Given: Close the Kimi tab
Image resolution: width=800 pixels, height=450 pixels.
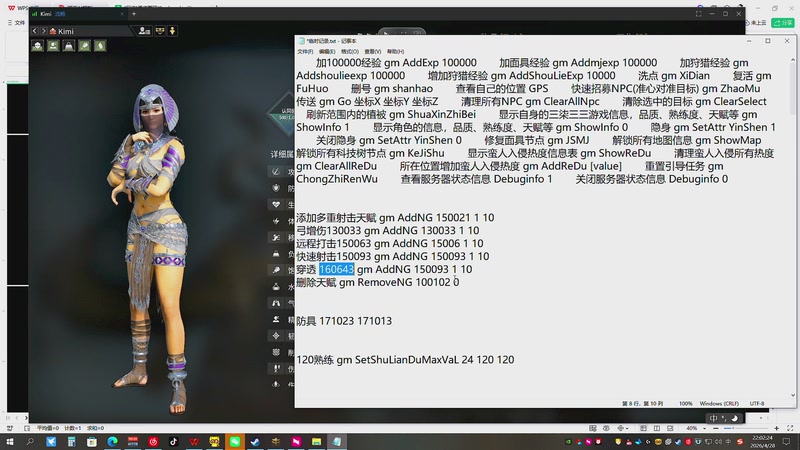Looking at the screenshot, I should point(122,14).
